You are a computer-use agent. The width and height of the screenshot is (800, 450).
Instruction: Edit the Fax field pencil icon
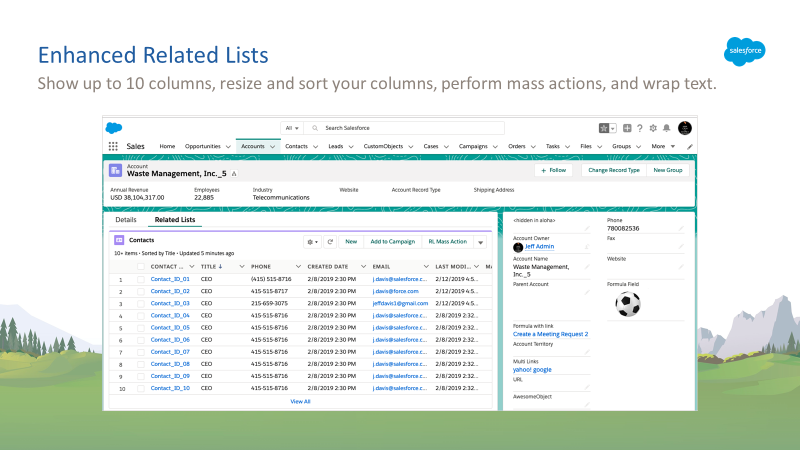pos(681,246)
